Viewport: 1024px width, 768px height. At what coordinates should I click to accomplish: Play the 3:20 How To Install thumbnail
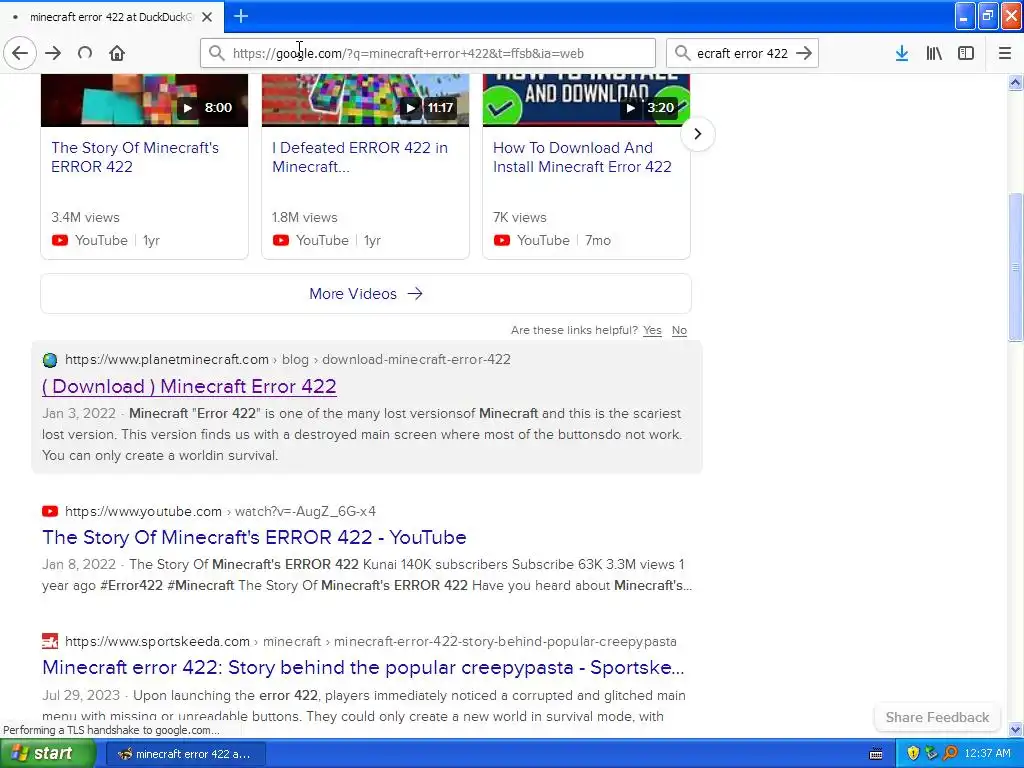point(586,100)
